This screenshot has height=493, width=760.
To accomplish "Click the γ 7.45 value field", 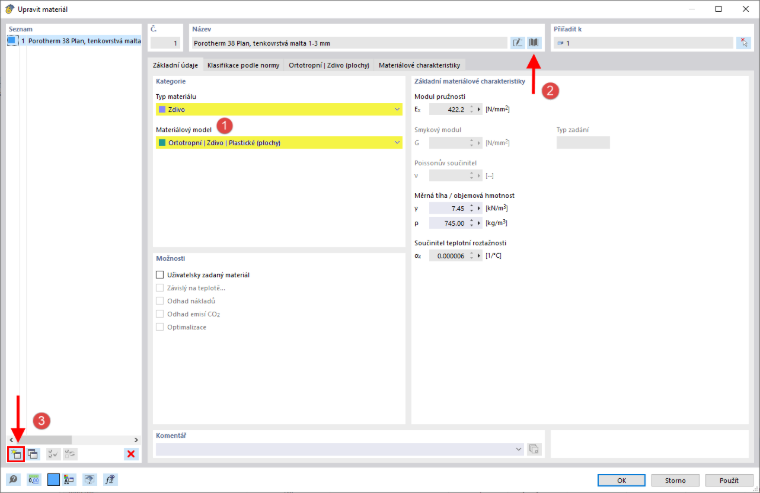I will [x=448, y=208].
